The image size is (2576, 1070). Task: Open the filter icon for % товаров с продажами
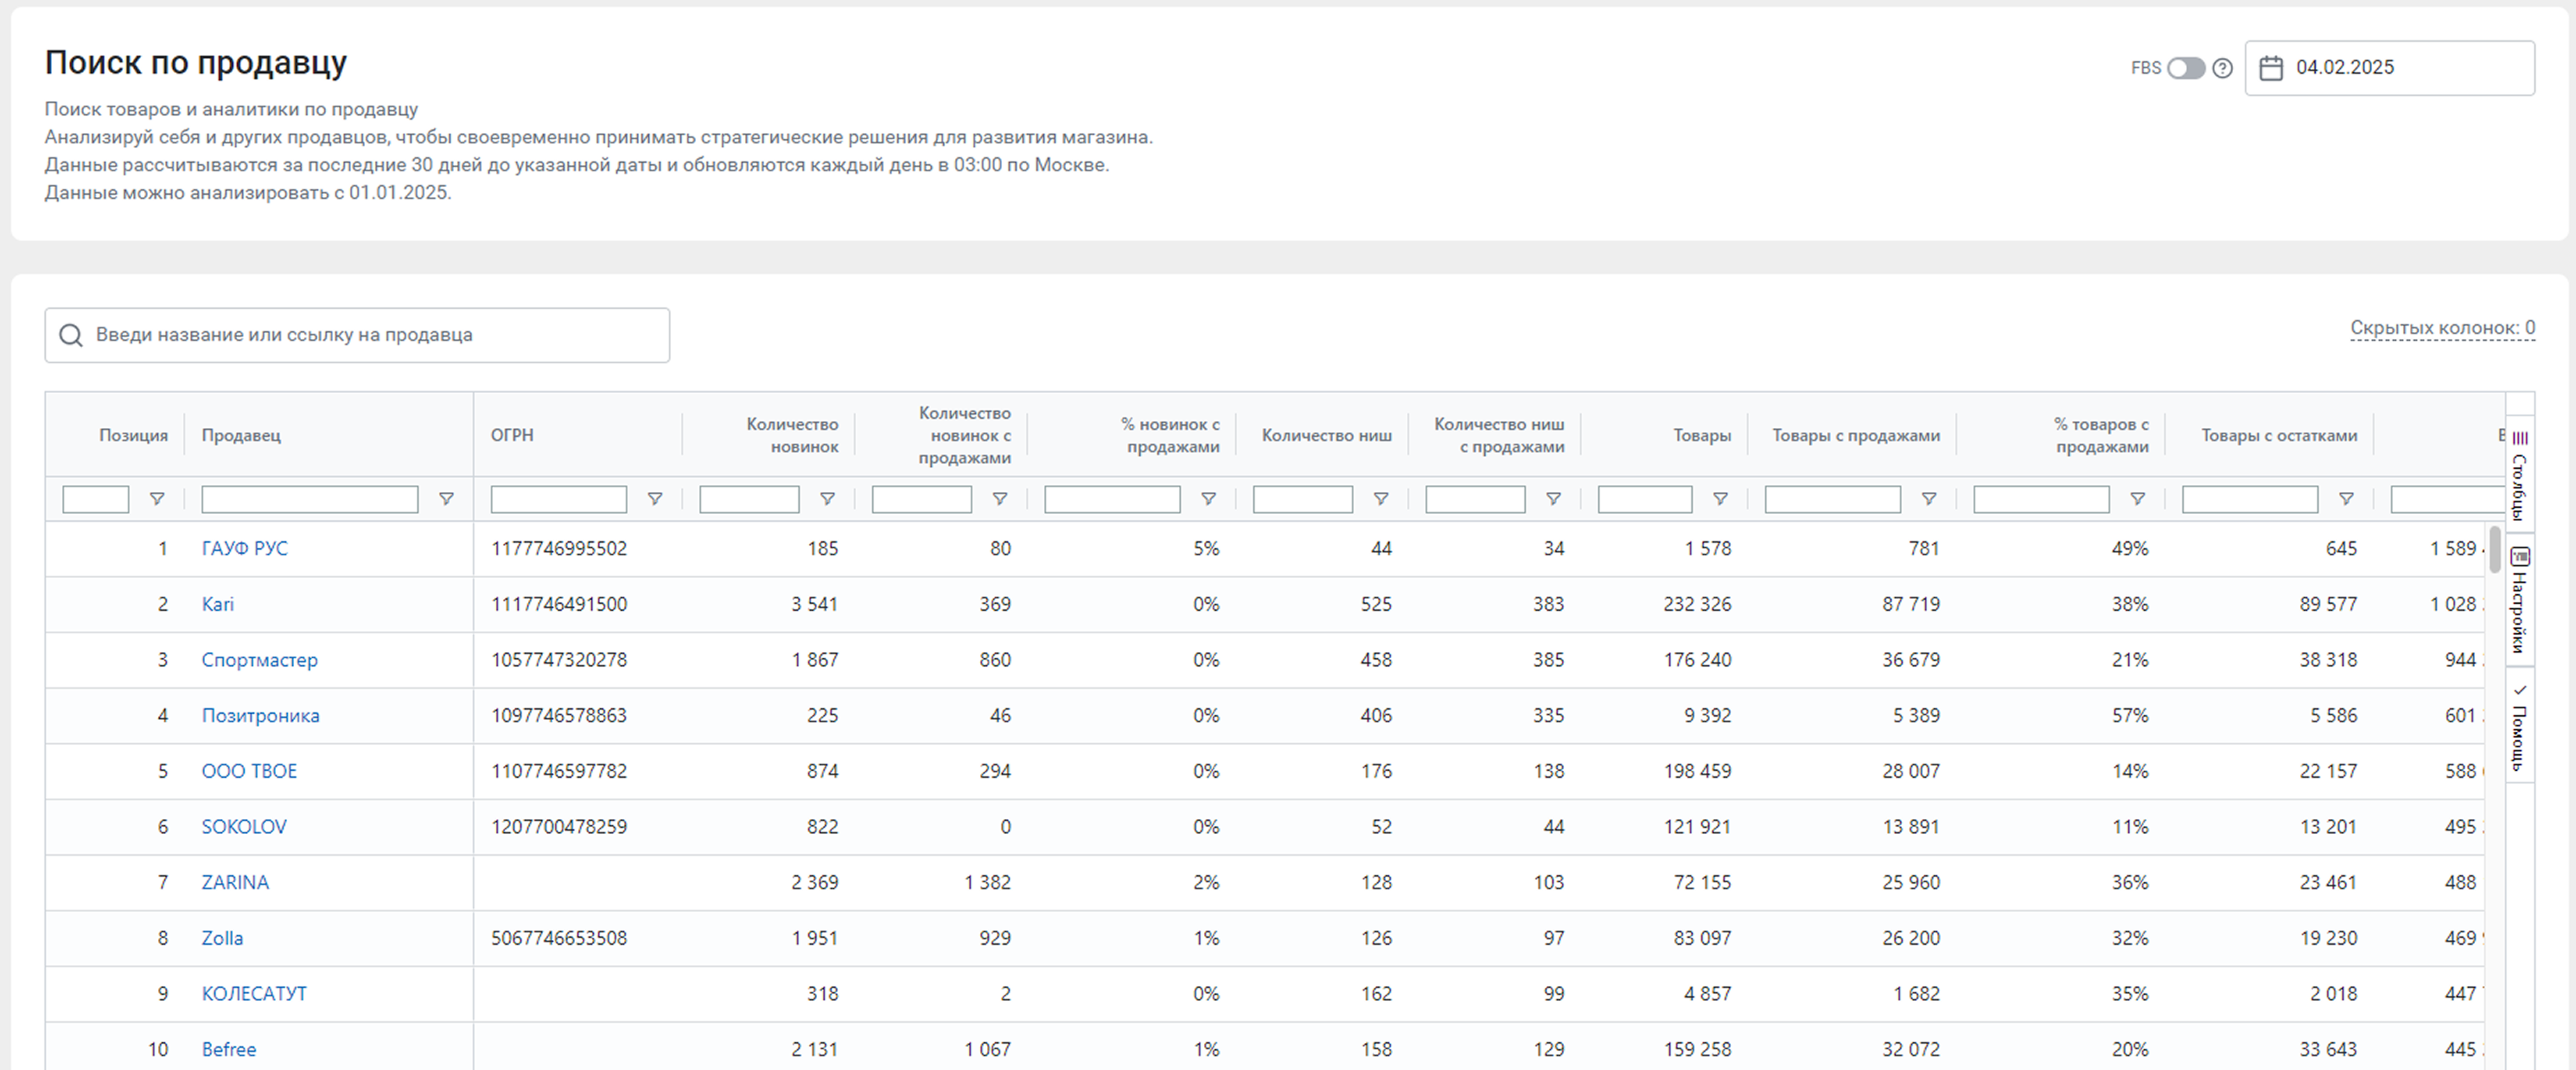click(2137, 499)
